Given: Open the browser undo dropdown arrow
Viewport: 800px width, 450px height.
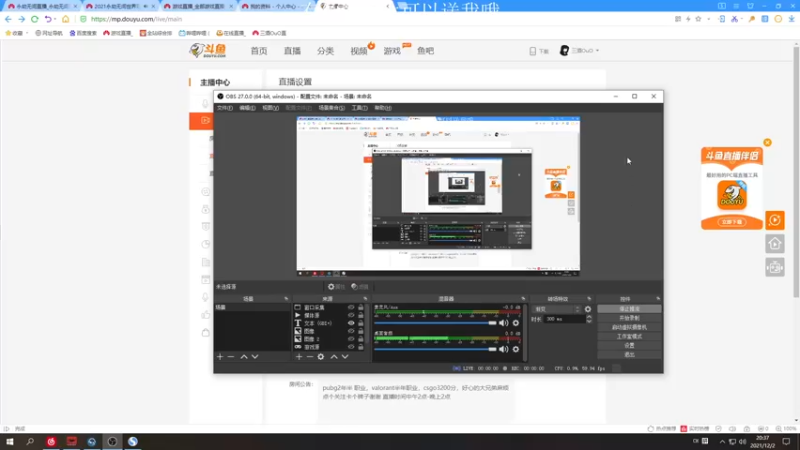Looking at the screenshot, I should [x=55, y=19].
